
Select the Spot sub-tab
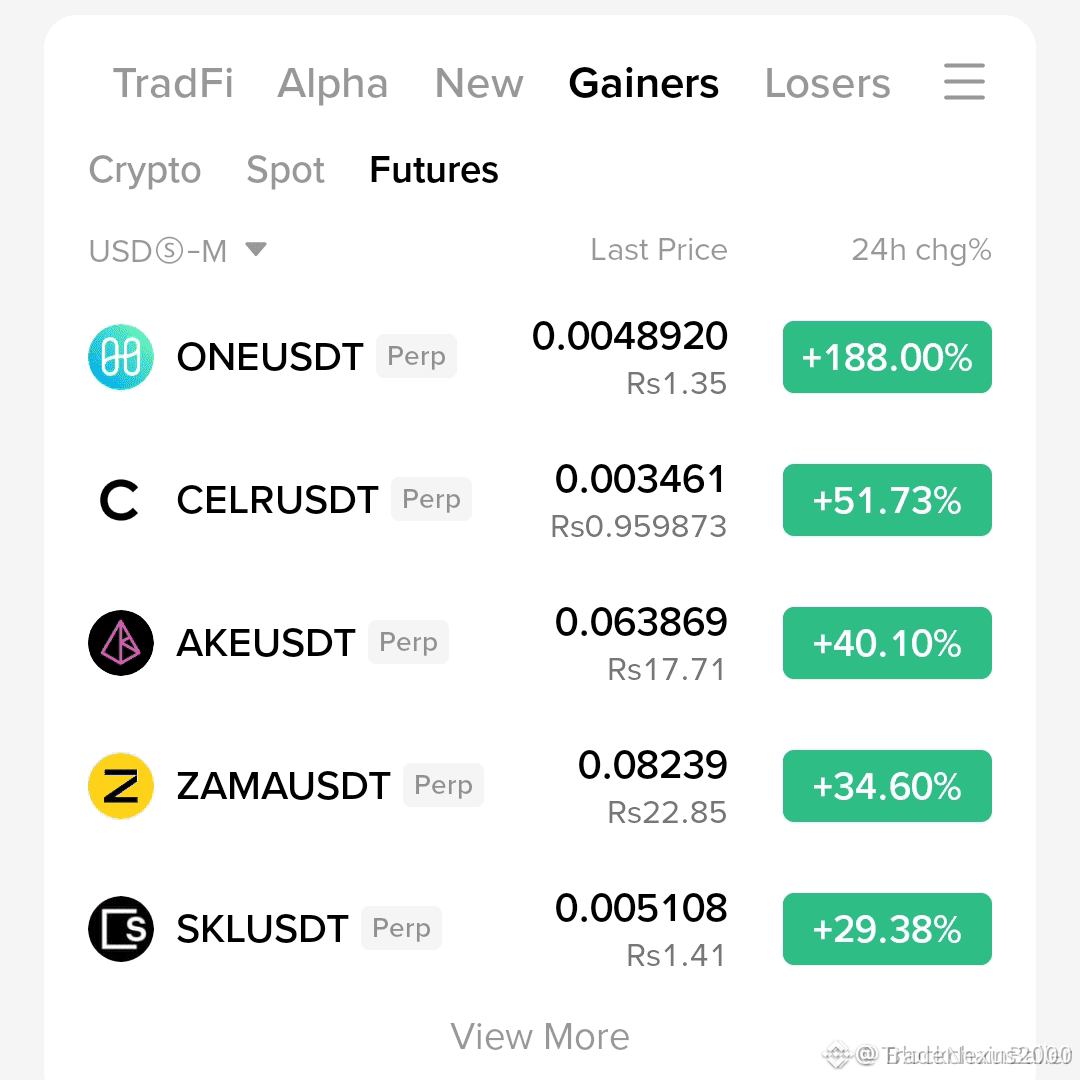[x=285, y=170]
